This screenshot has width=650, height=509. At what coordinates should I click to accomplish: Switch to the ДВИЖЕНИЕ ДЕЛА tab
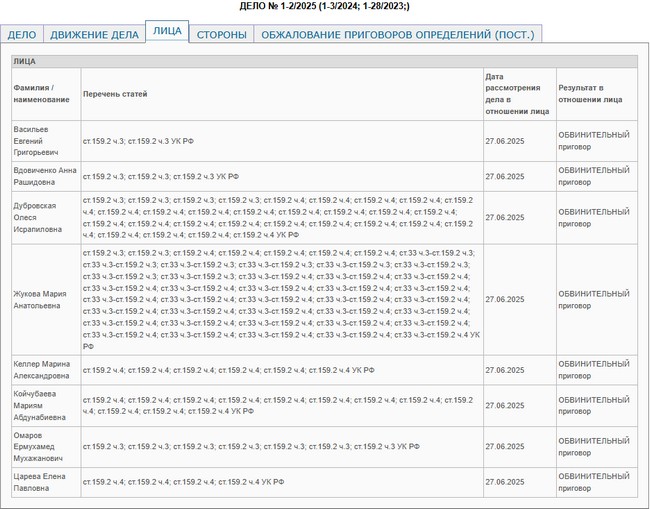94,34
